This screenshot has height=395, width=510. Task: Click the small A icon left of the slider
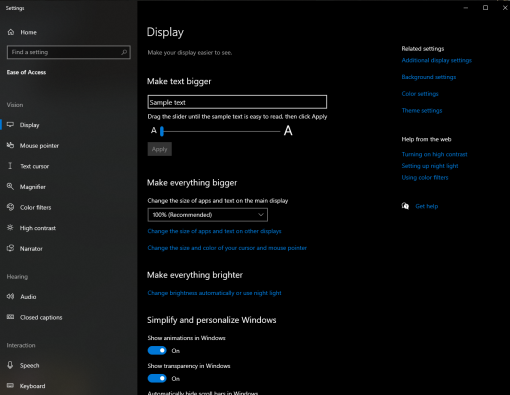(154, 130)
